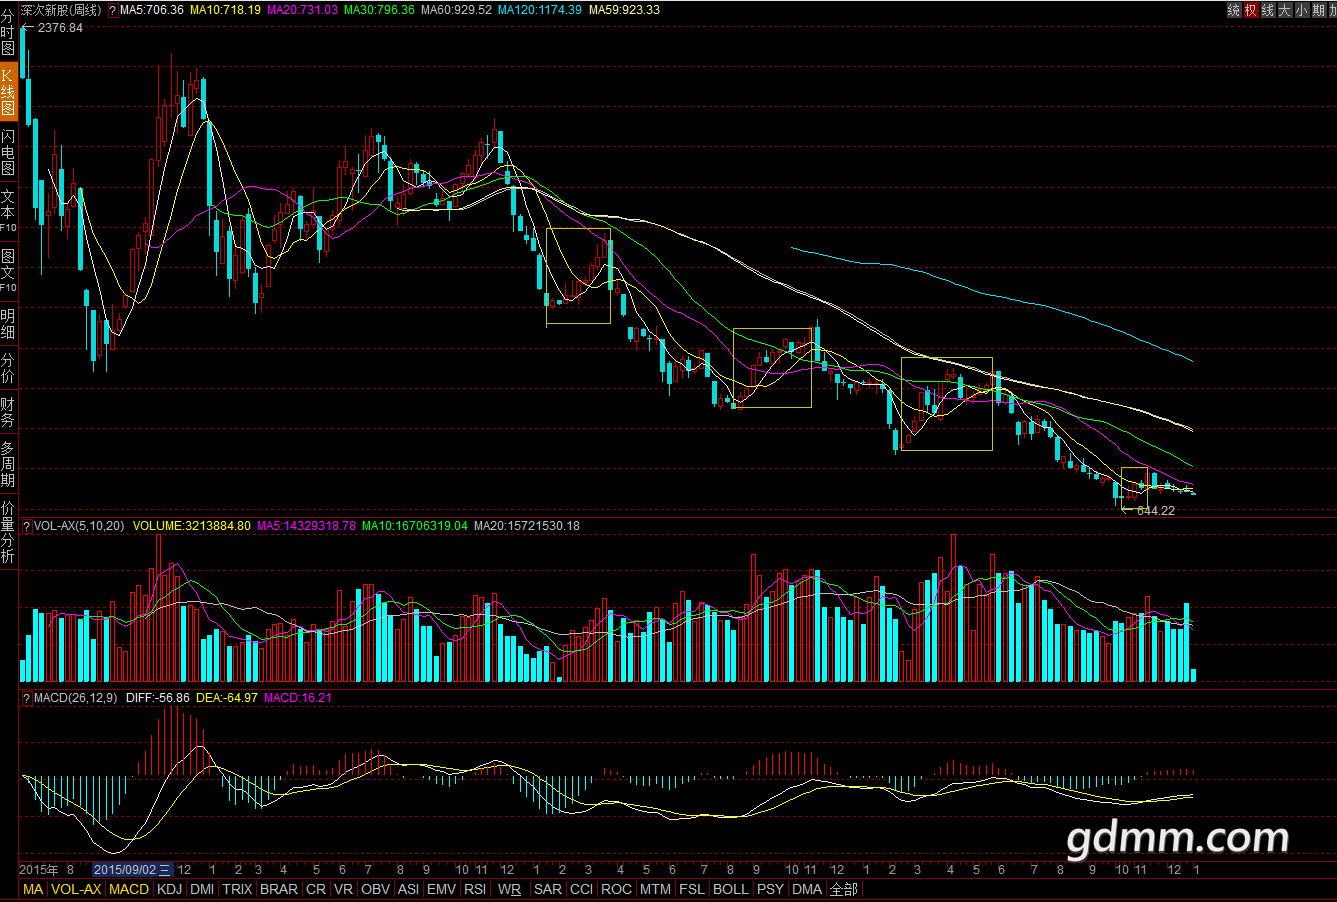Click the MACD(26,12,9) indicator title

(78, 698)
